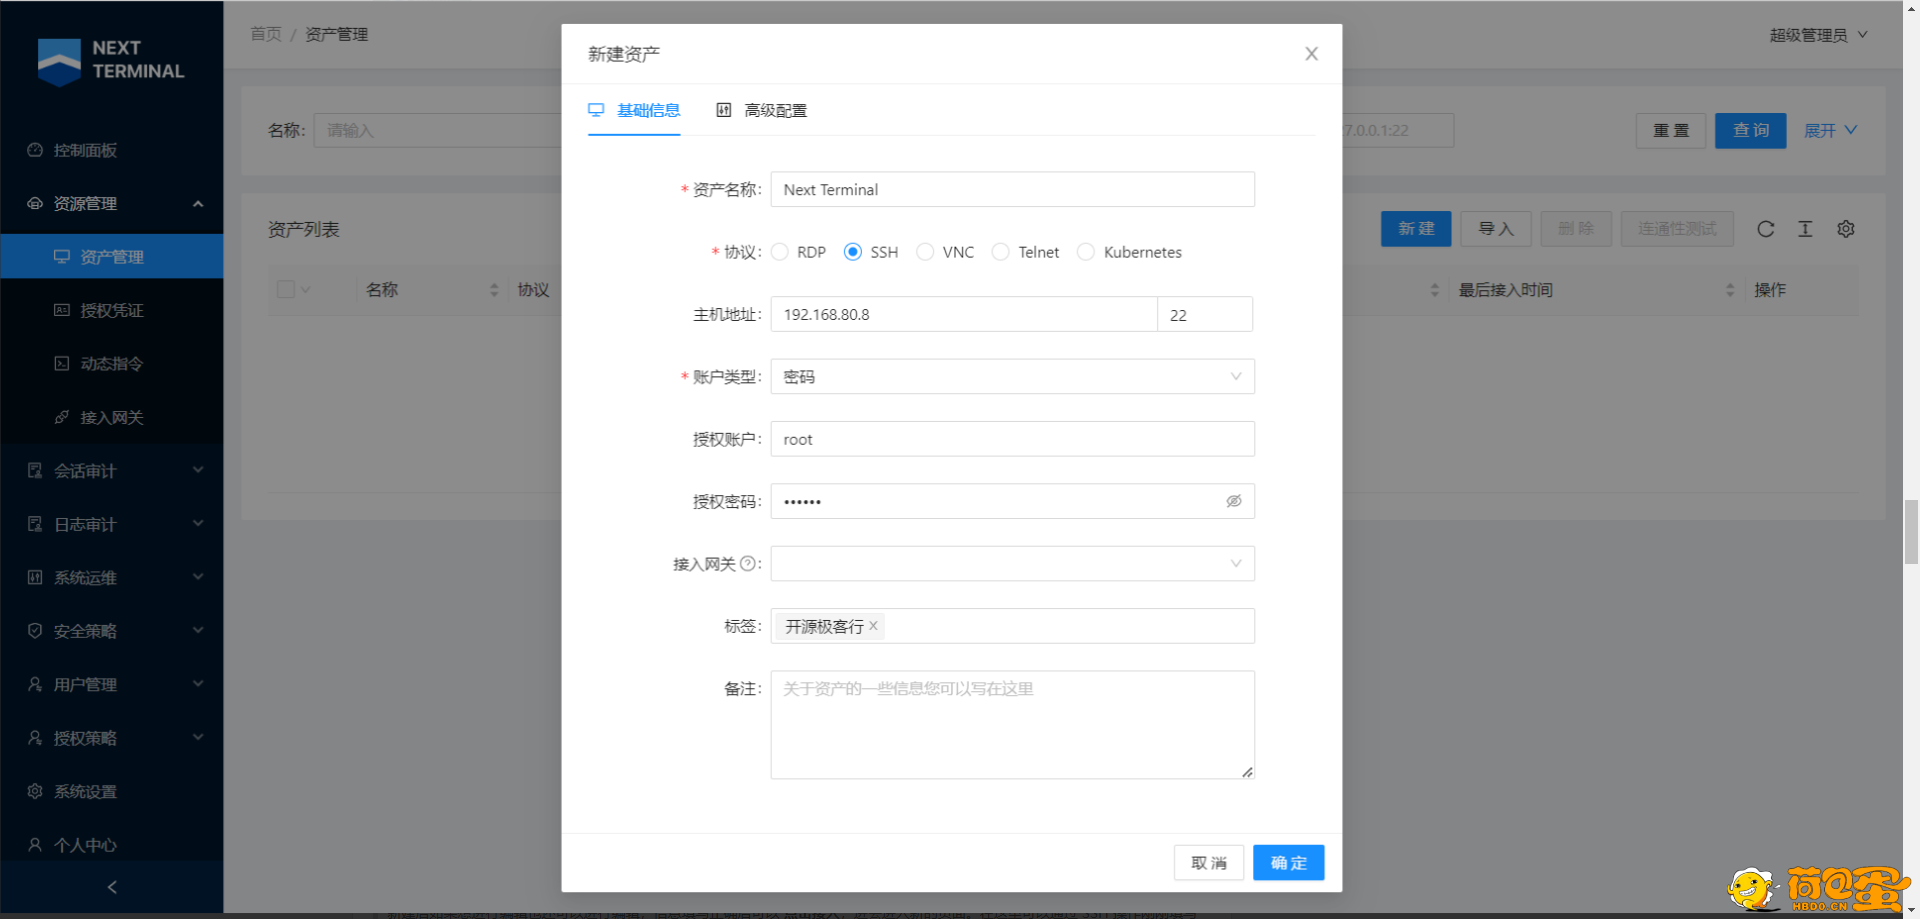Open column settings gear in asset list
Viewport: 1920px width, 919px height.
point(1846,229)
